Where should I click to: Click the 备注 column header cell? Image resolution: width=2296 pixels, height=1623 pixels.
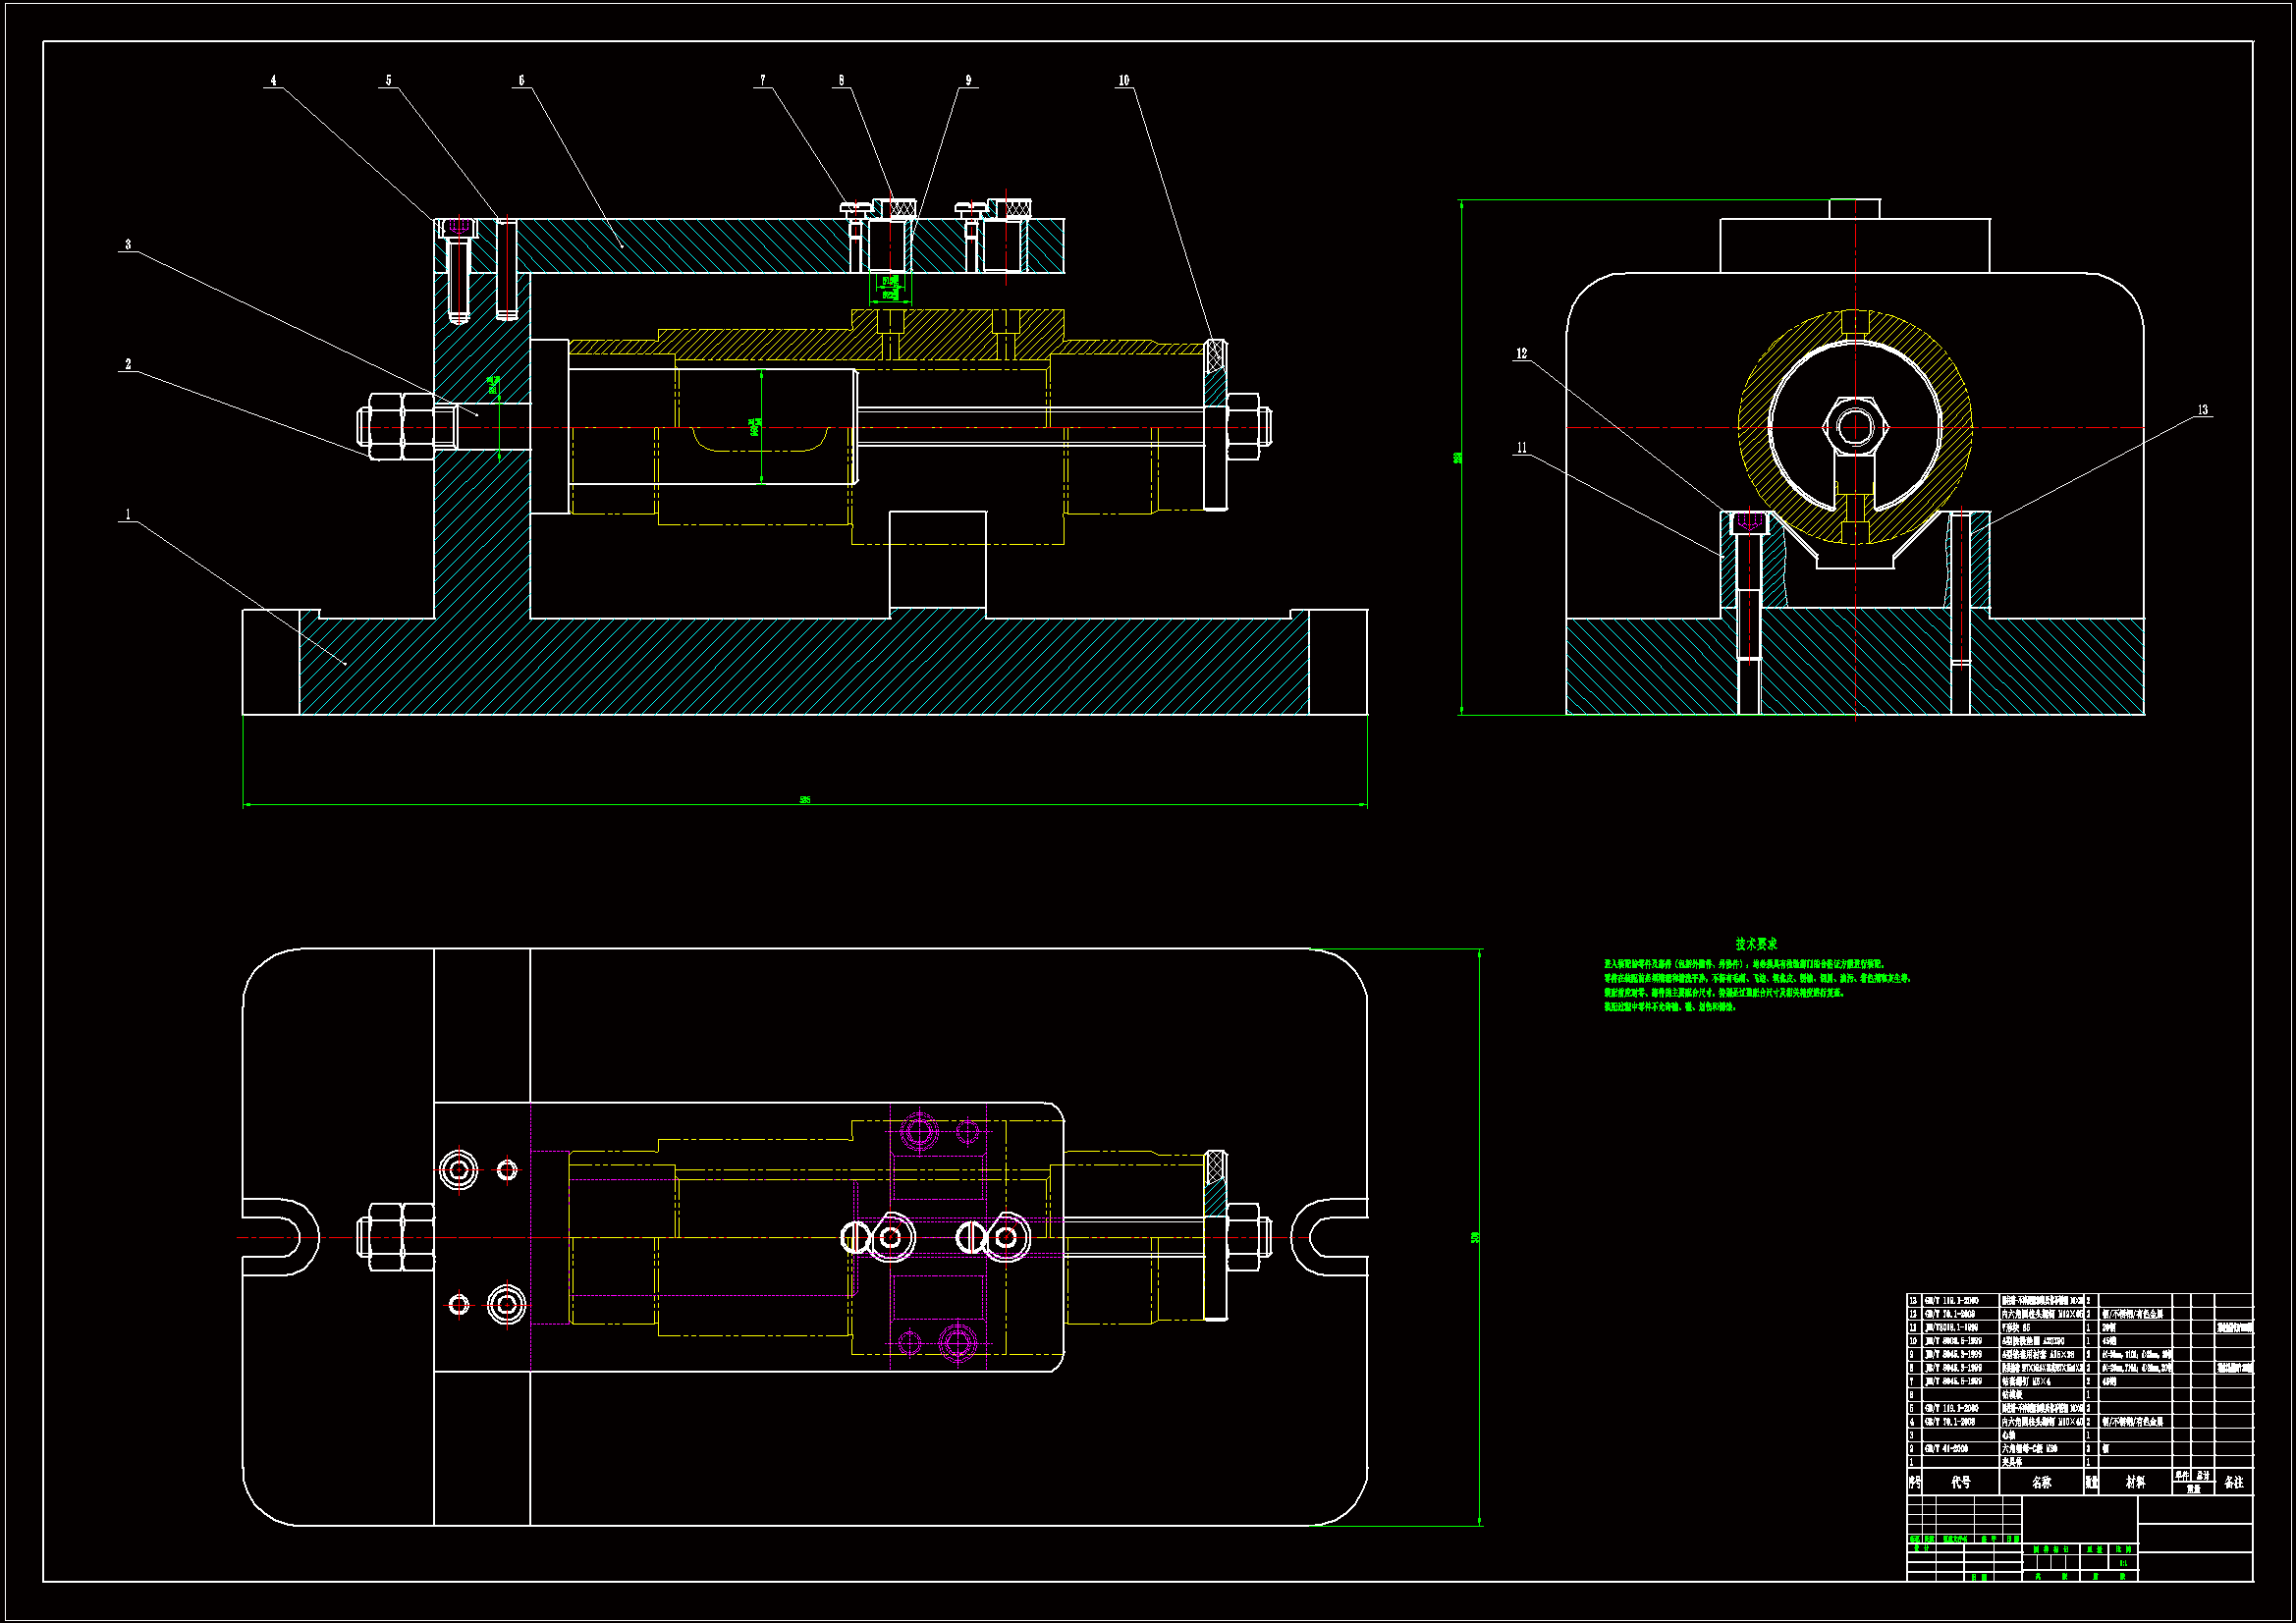[x=2234, y=1483]
